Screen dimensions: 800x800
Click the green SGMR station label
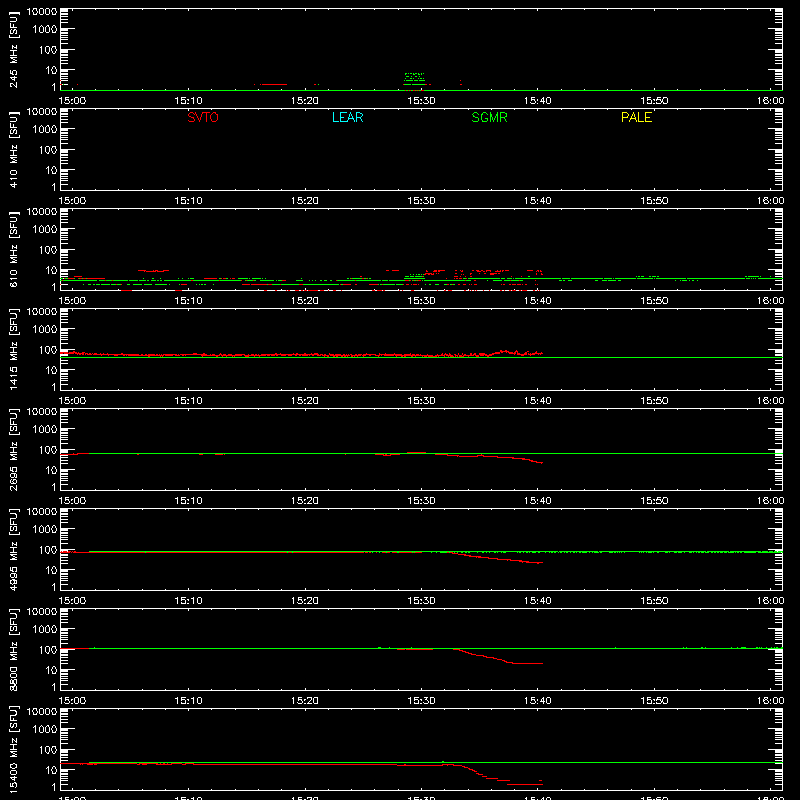click(489, 117)
